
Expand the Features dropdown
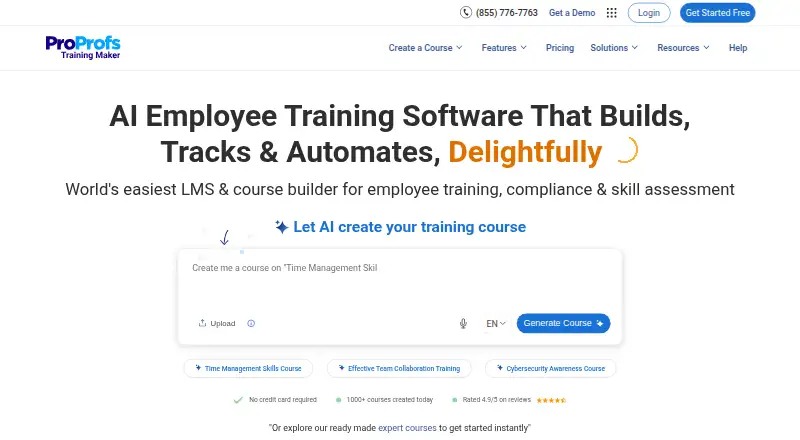click(504, 47)
